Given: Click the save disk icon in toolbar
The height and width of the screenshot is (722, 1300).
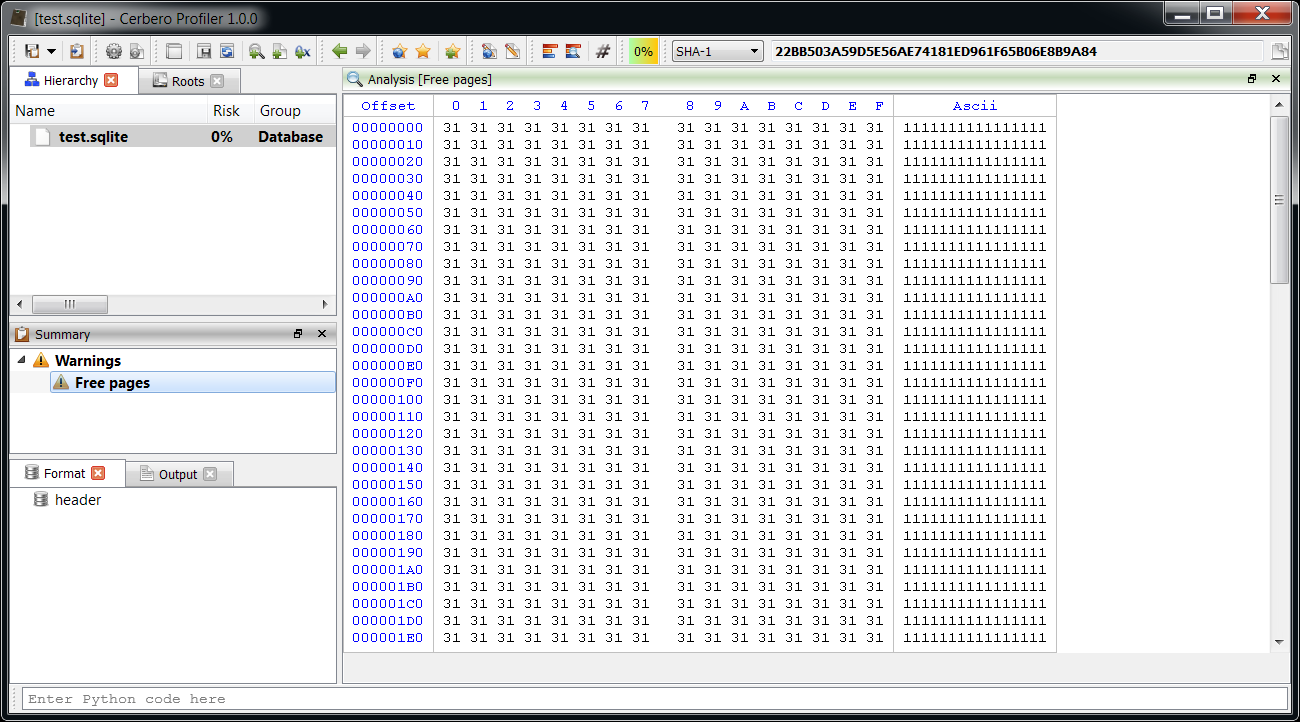Looking at the screenshot, I should pyautogui.click(x=32, y=51).
